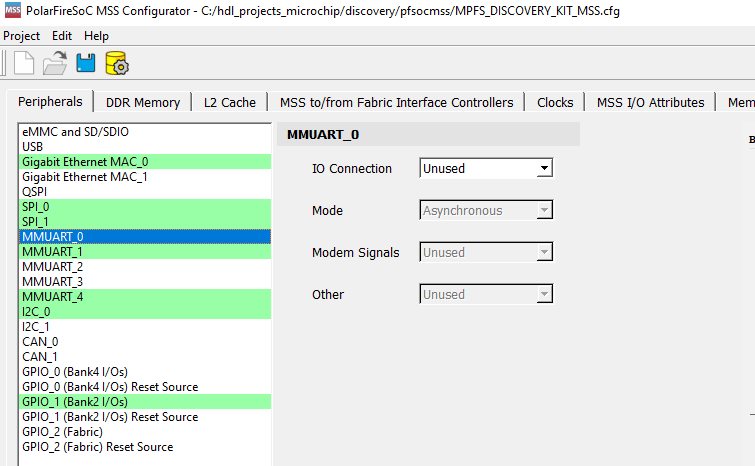Switch to the DDR Memory tab
The image size is (755, 466).
coord(143,102)
